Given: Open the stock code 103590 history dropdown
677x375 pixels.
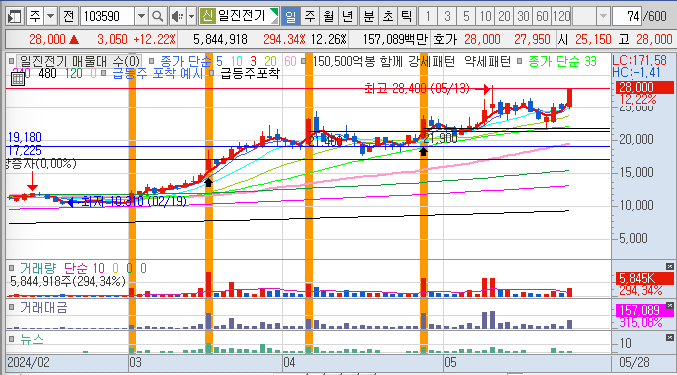Looking at the screenshot, I should [141, 16].
